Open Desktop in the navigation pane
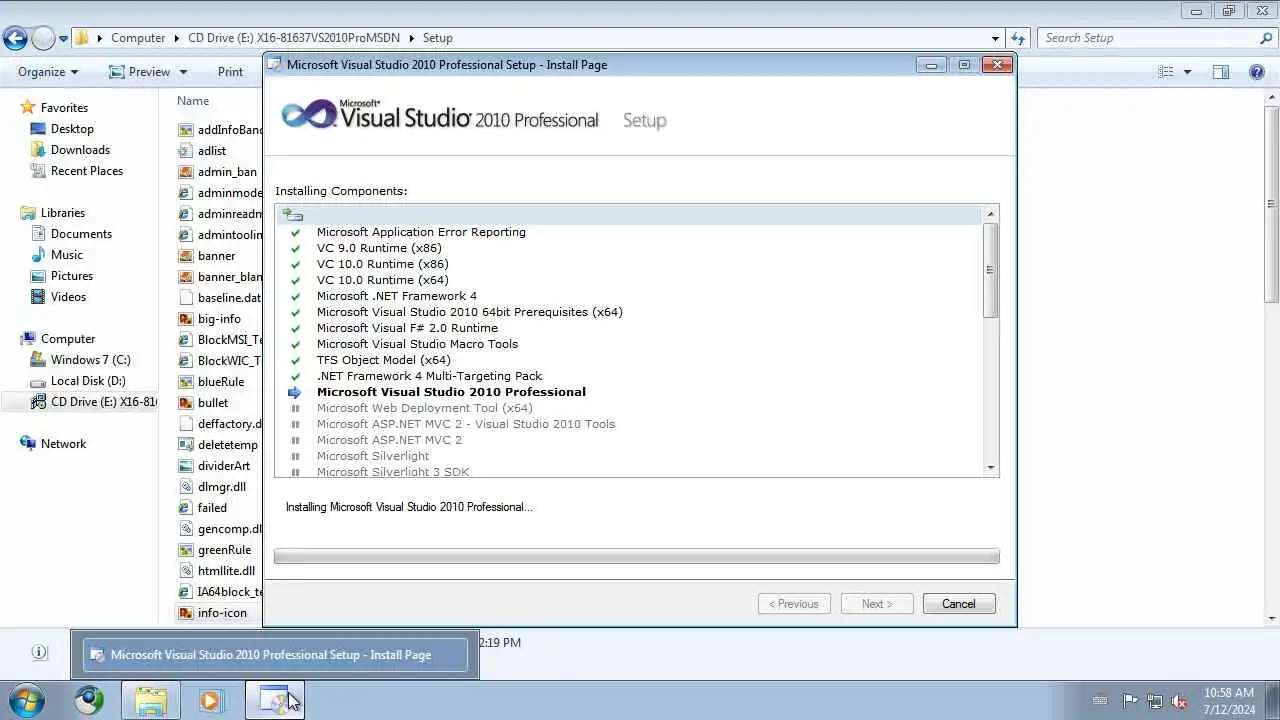The image size is (1280, 720). tap(72, 129)
